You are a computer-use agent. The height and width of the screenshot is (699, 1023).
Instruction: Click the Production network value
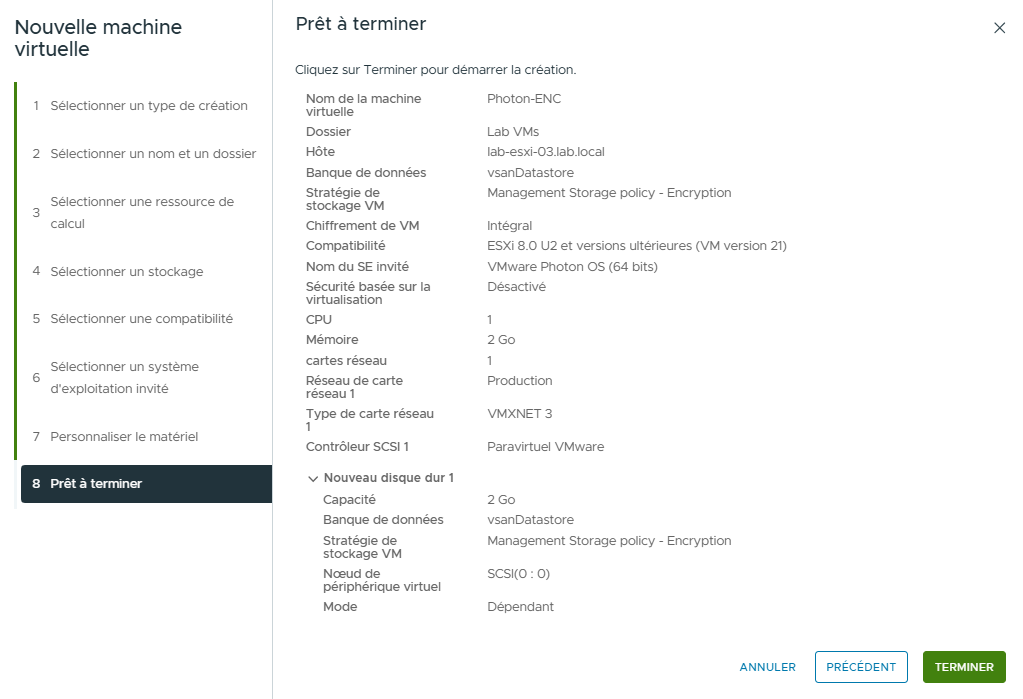pyautogui.click(x=519, y=381)
